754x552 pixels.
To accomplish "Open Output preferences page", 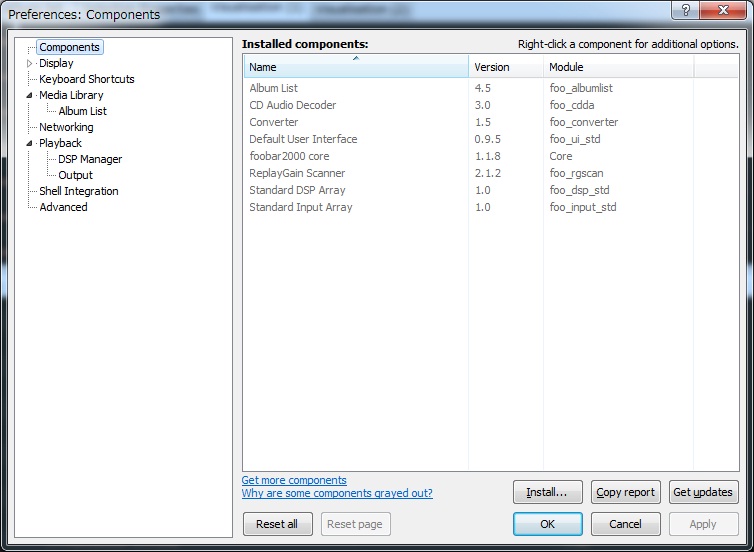I will [x=75, y=175].
